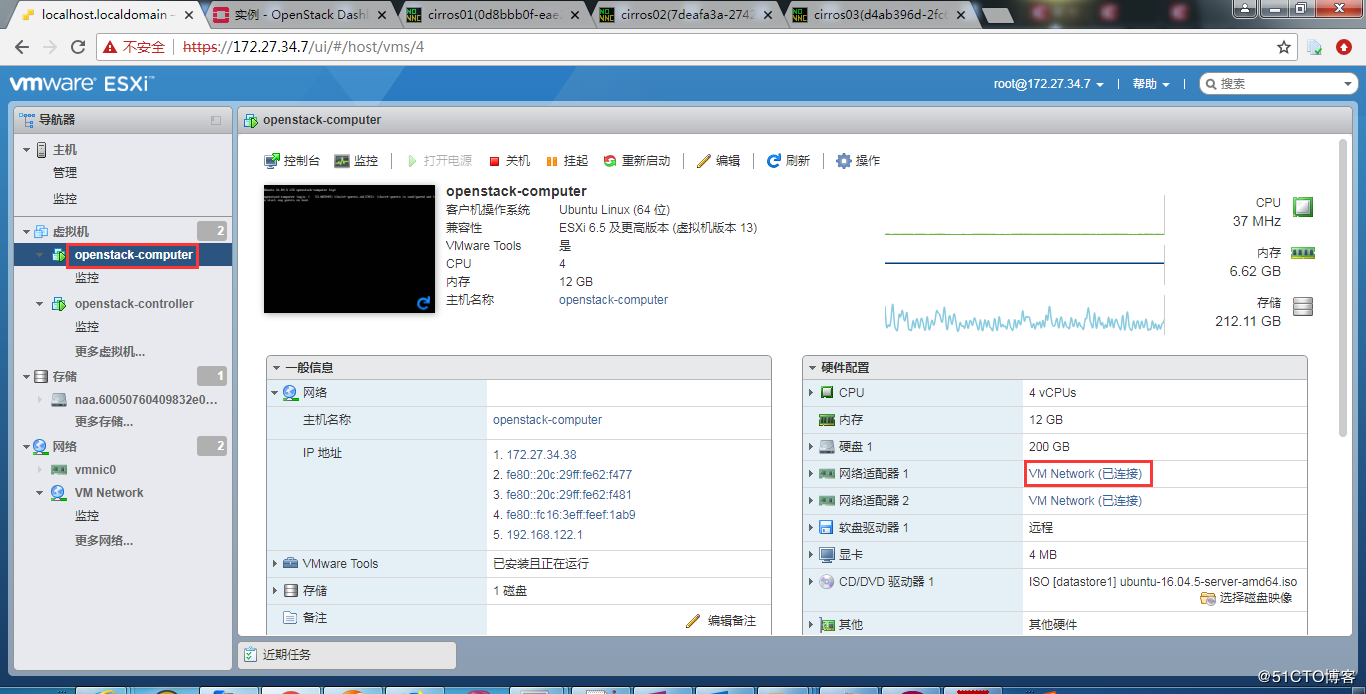The height and width of the screenshot is (694, 1366).
Task: Expand VMware Tools info row
Action: pos(275,564)
